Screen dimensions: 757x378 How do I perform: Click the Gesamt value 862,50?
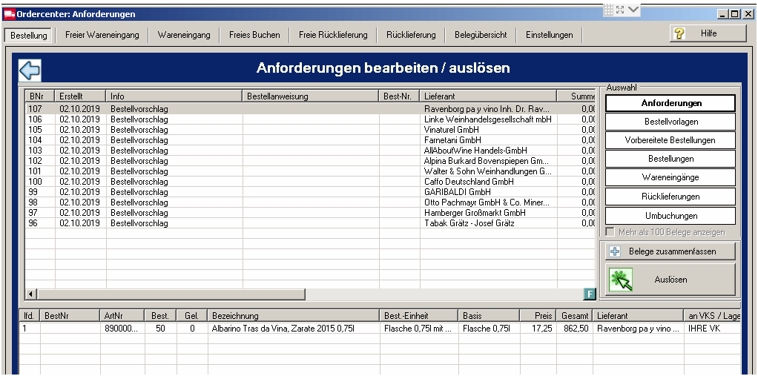574,329
